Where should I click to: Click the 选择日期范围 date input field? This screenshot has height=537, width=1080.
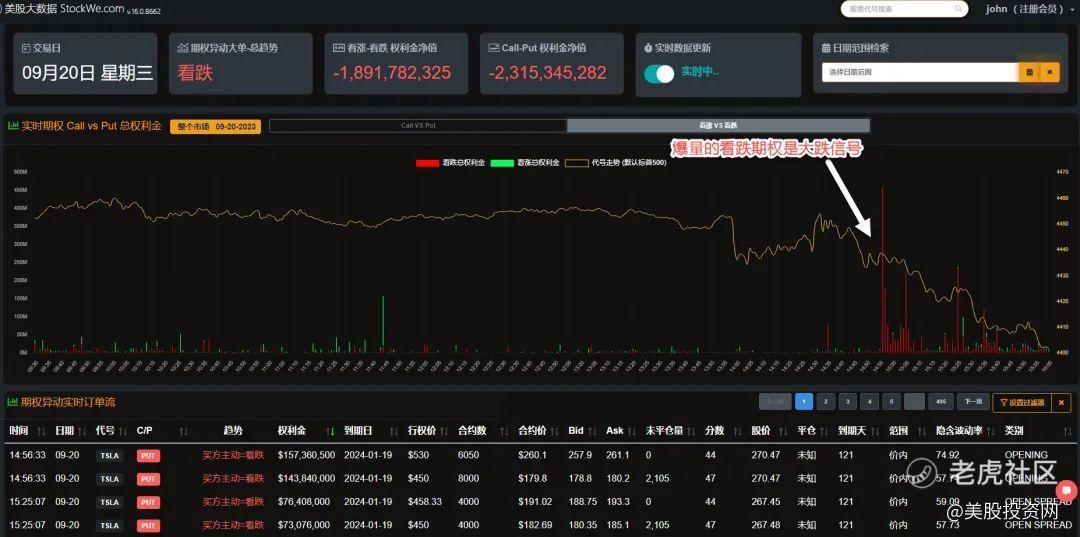click(x=920, y=72)
